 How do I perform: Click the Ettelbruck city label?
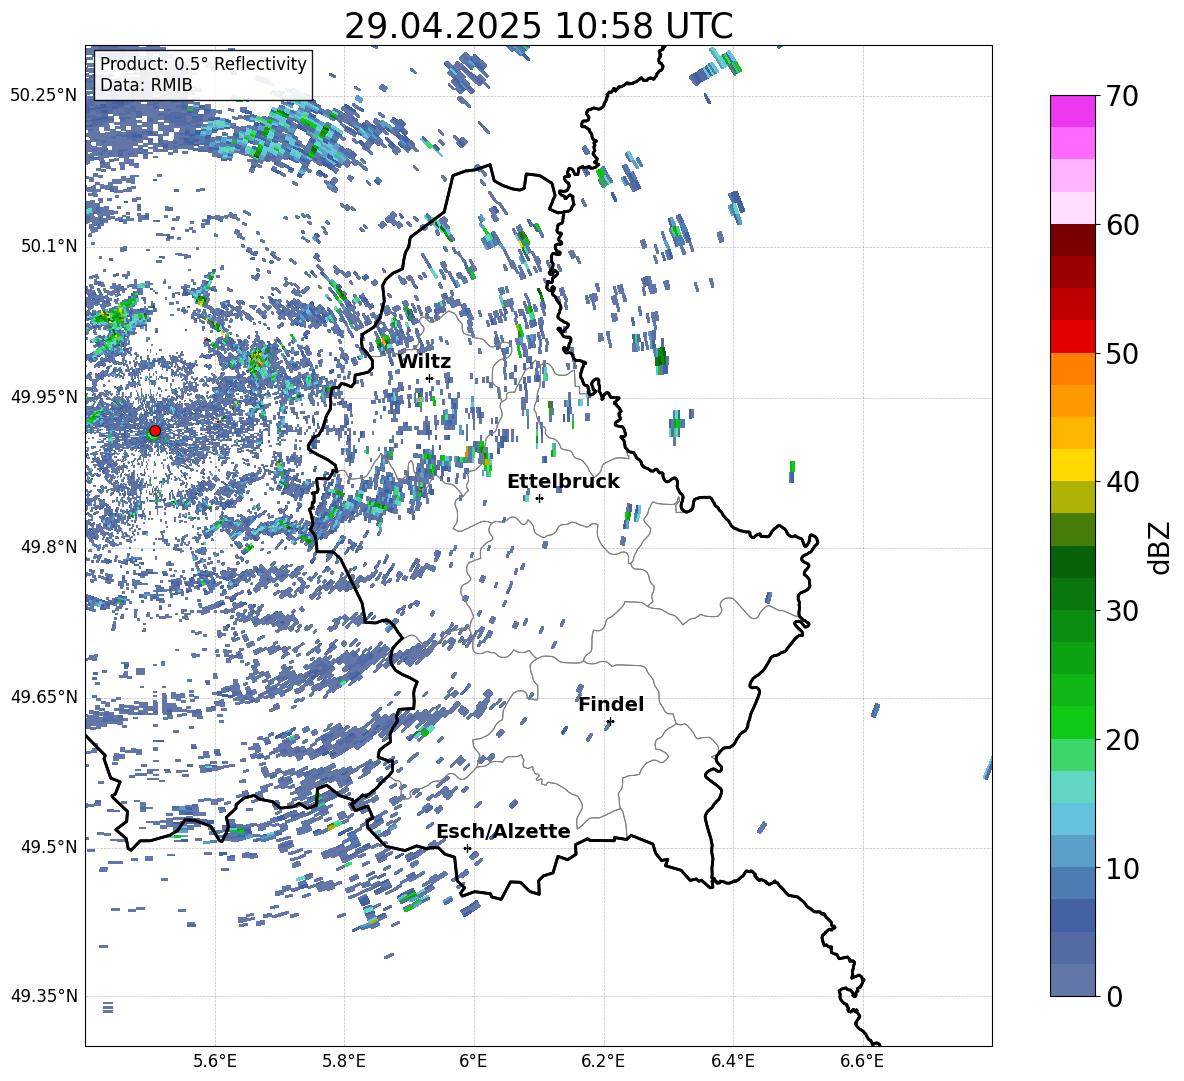(x=563, y=482)
